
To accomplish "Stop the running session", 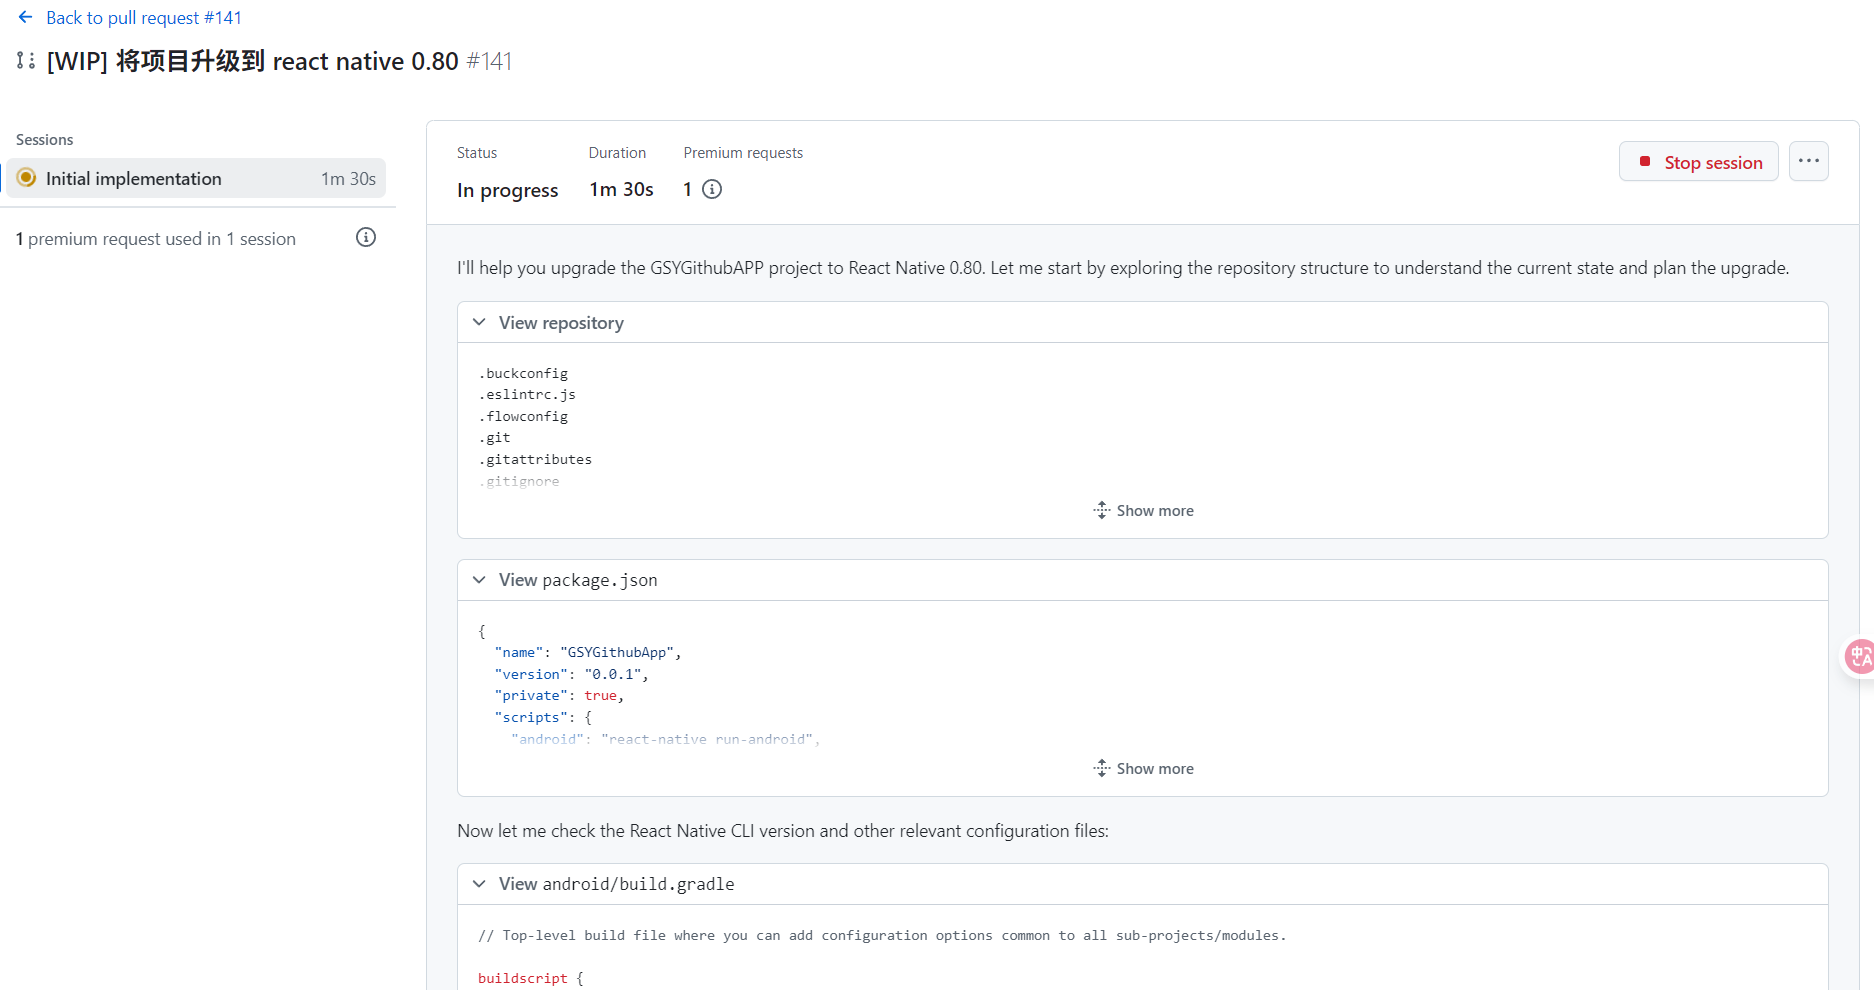I will pos(1699,162).
